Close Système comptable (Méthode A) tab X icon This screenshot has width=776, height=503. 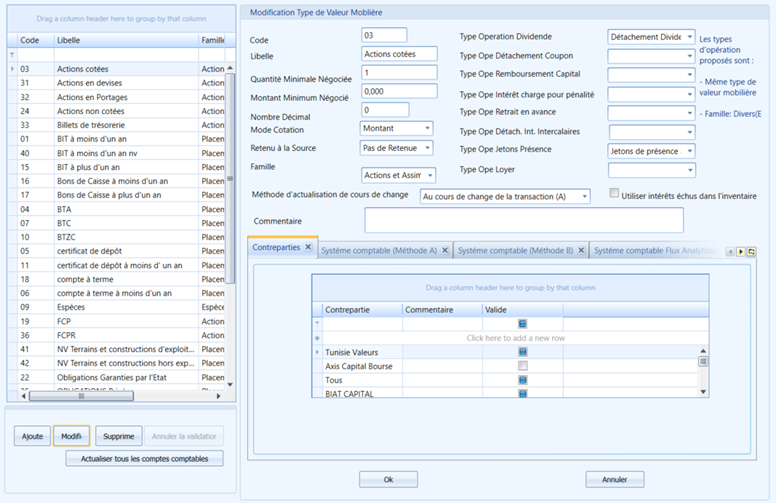(x=445, y=251)
